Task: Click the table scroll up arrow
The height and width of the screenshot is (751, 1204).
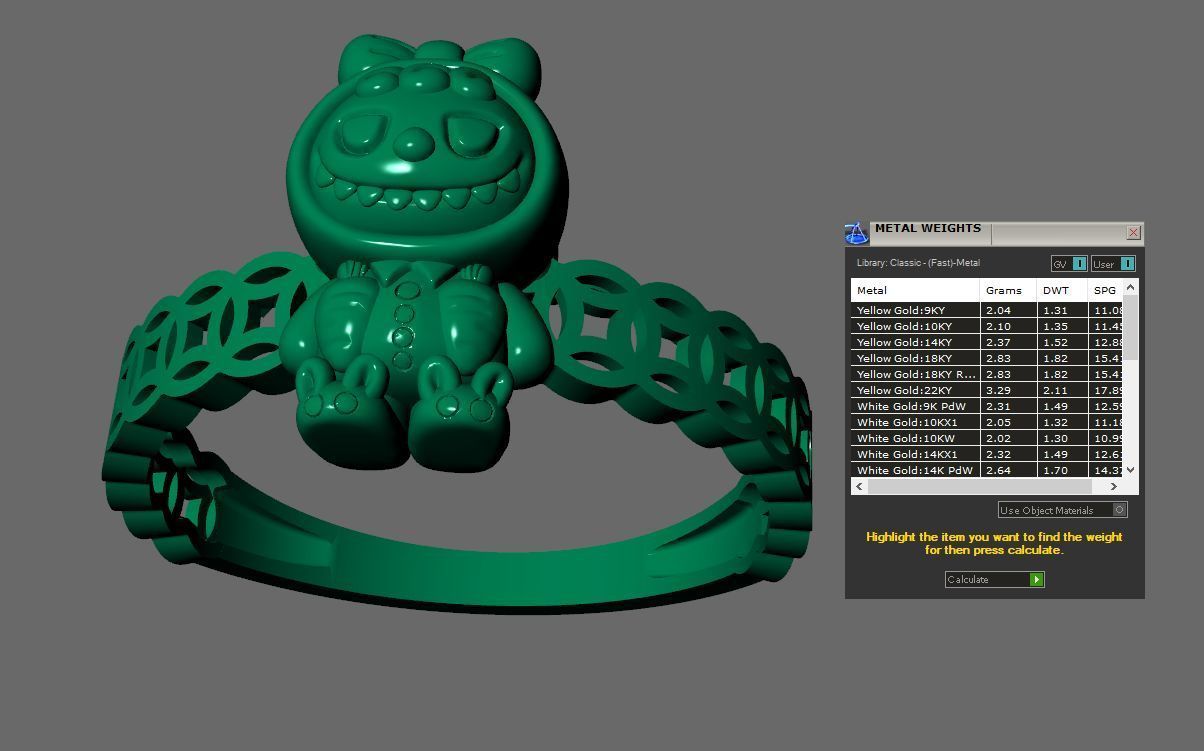Action: (x=1131, y=288)
